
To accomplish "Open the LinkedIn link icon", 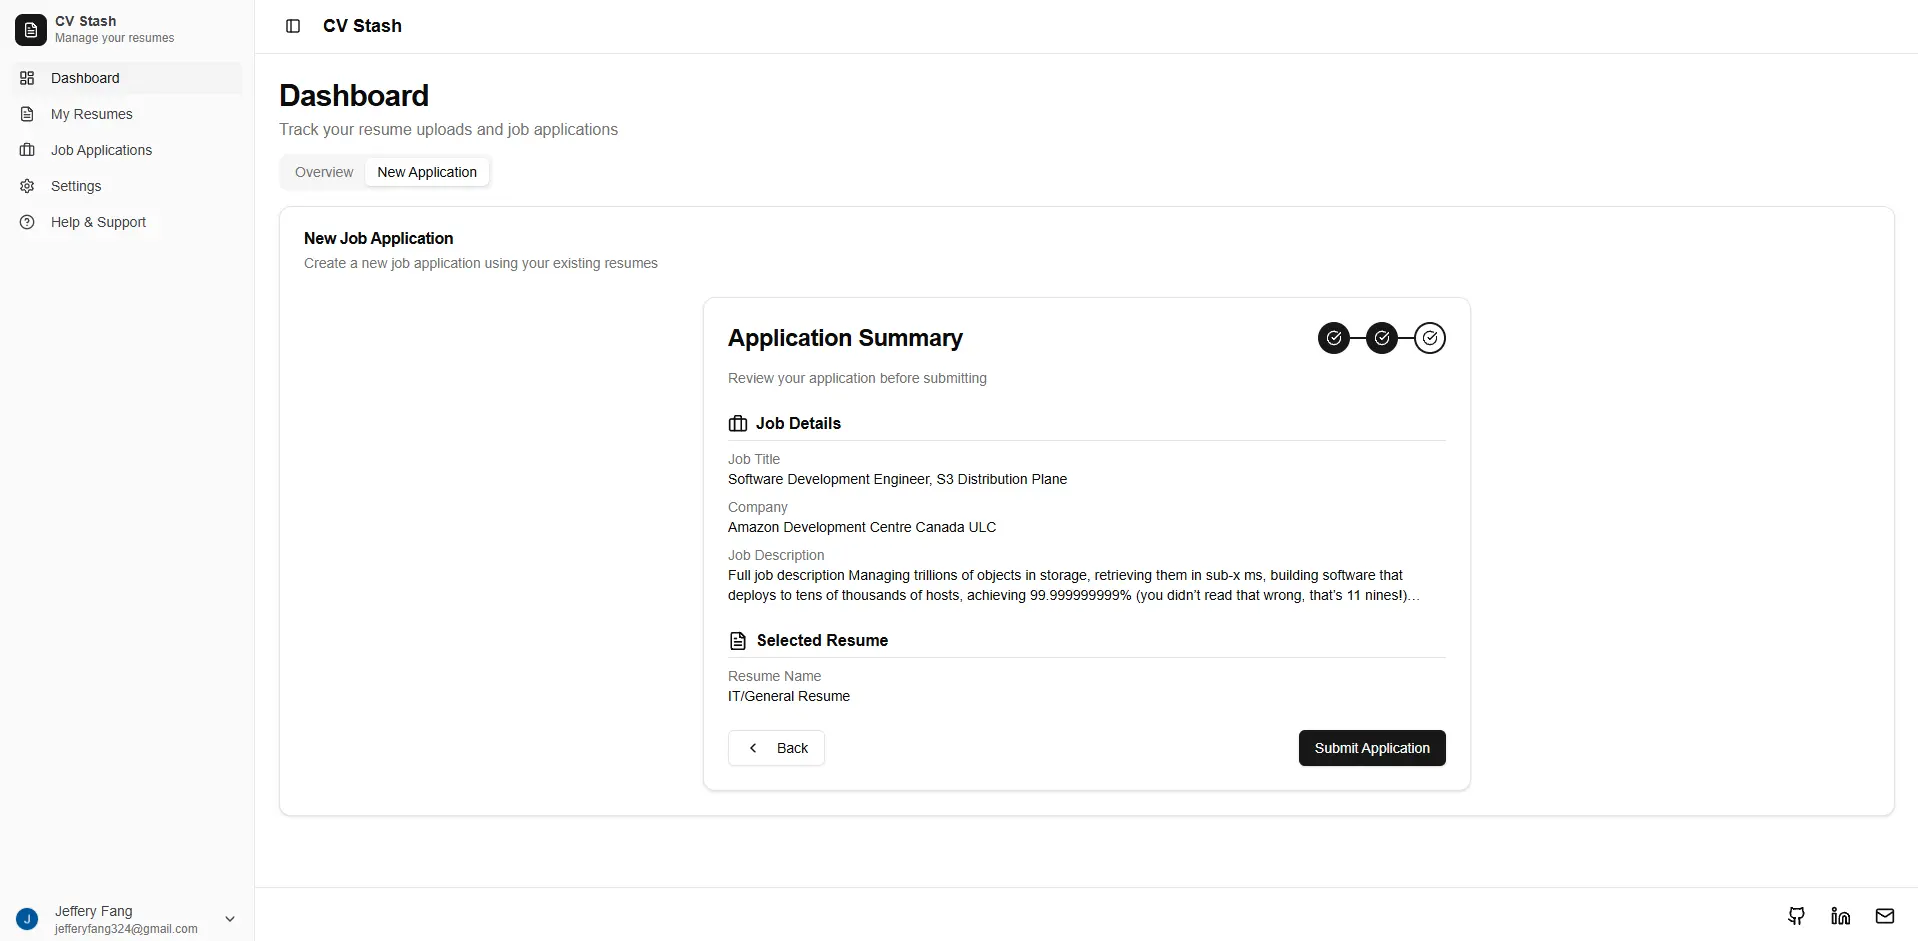I will [1841, 915].
